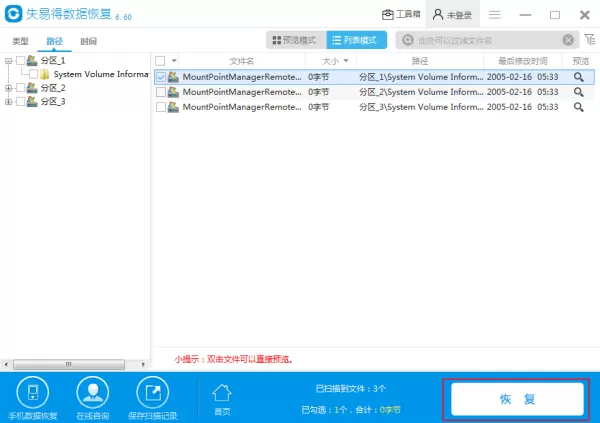Click the file name filter input field

(488, 40)
